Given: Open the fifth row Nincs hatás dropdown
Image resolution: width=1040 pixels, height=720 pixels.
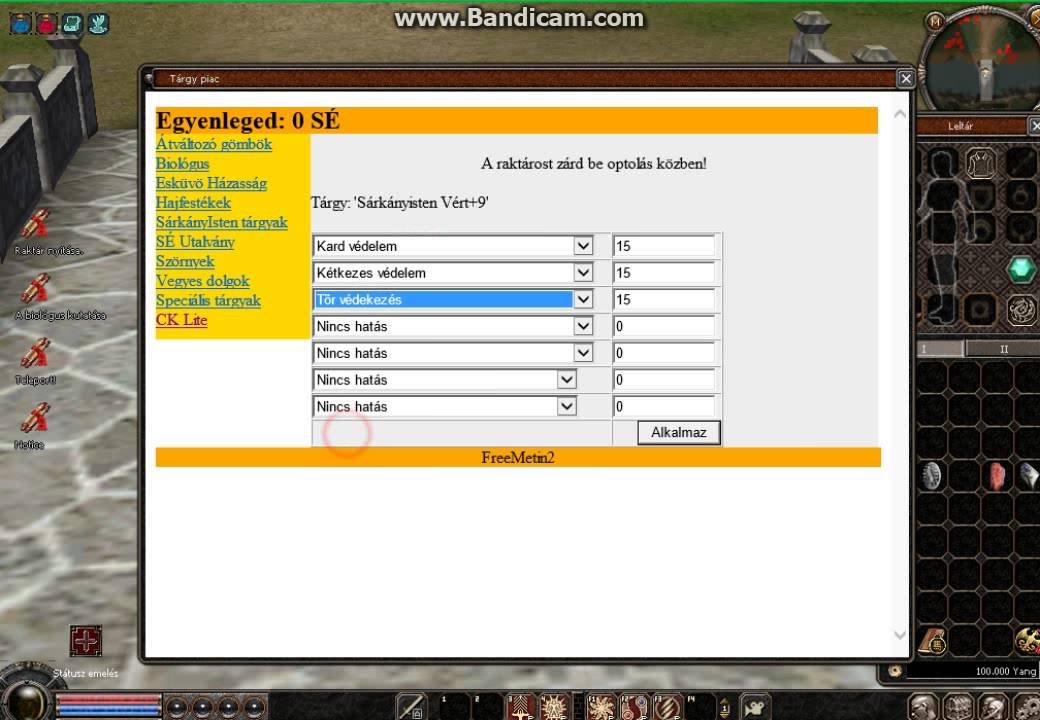Looking at the screenshot, I should (x=453, y=353).
